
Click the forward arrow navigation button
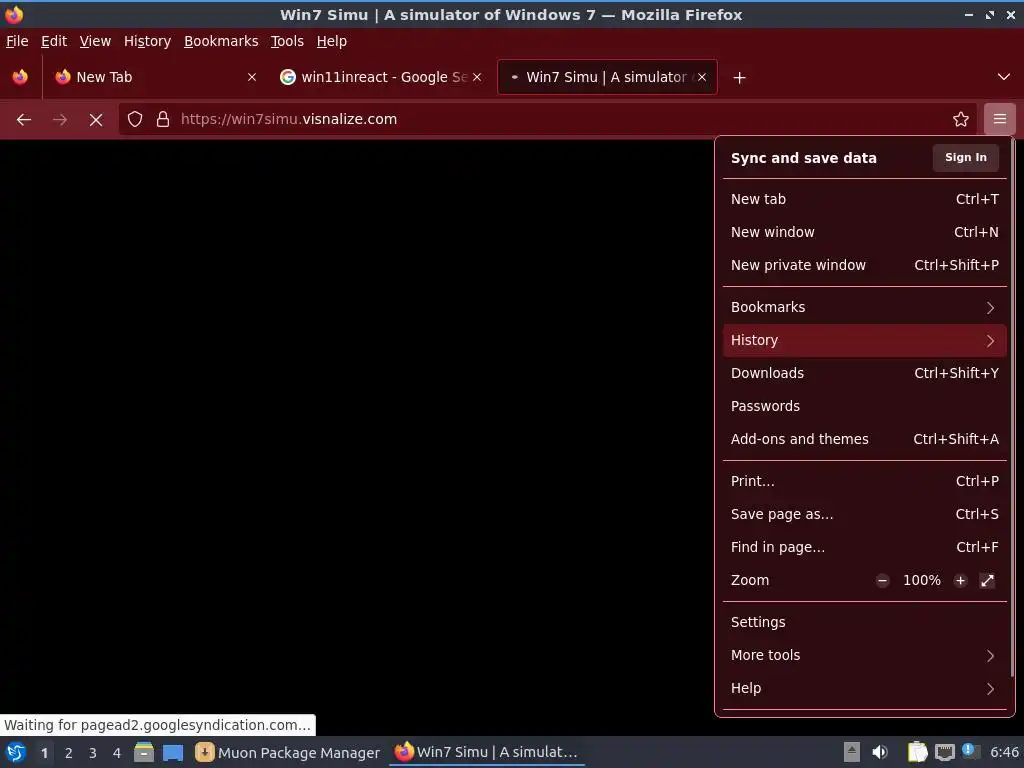(x=59, y=120)
